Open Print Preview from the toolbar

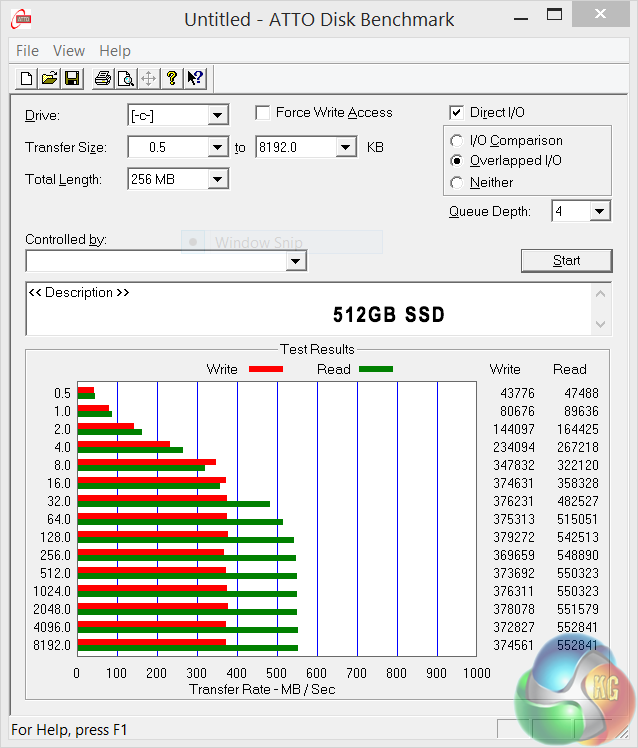(x=125, y=79)
